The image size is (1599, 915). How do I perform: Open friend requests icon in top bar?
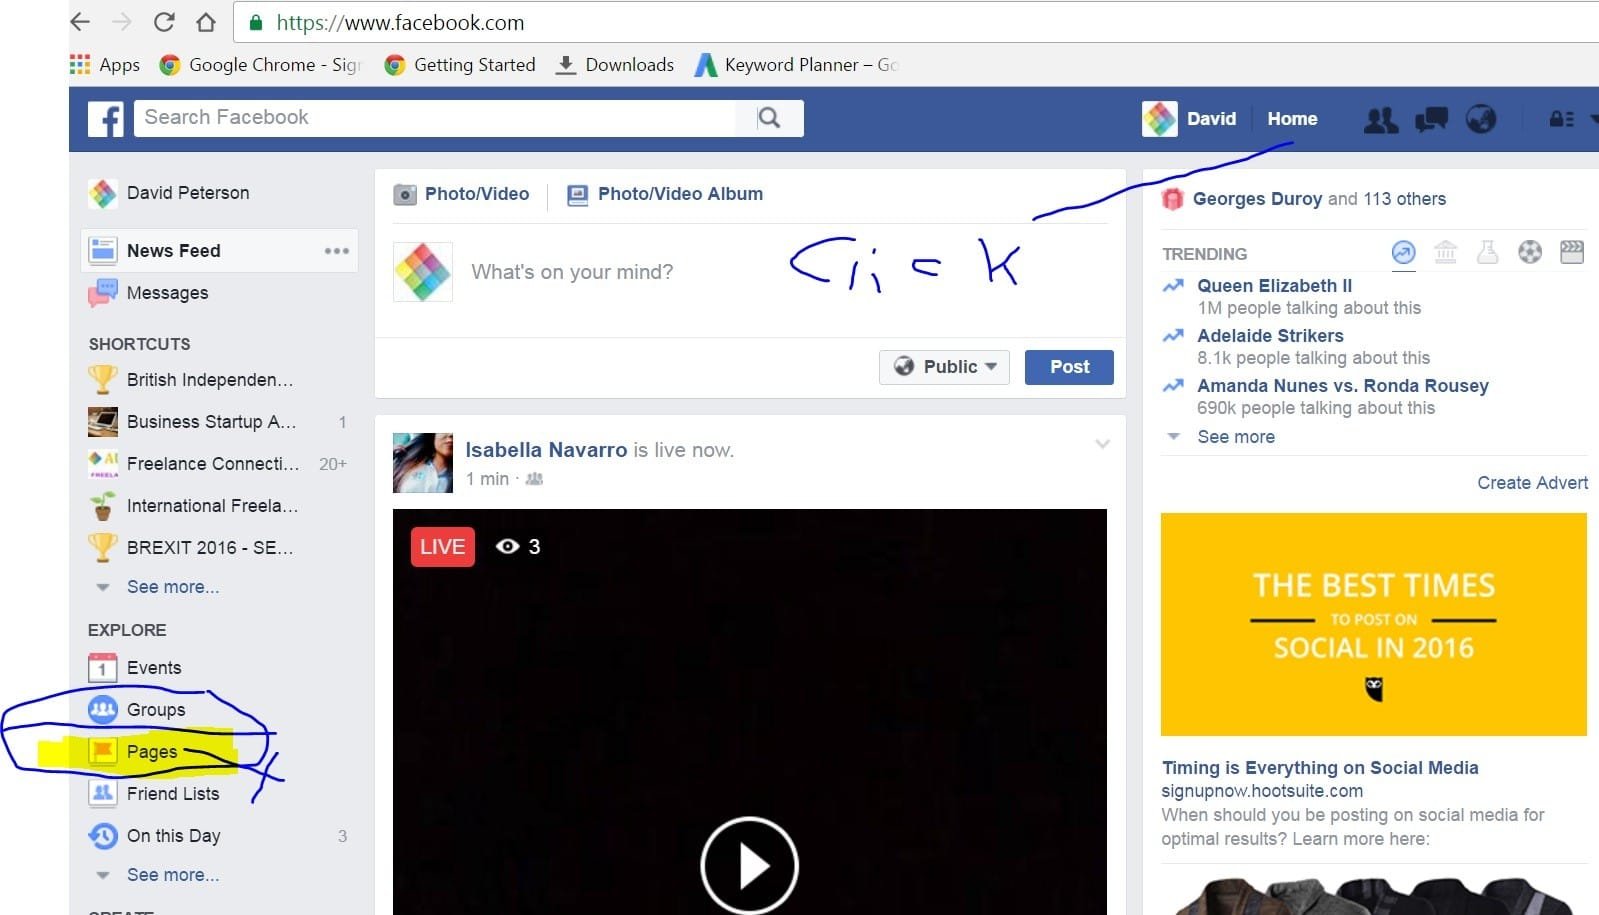tap(1381, 119)
